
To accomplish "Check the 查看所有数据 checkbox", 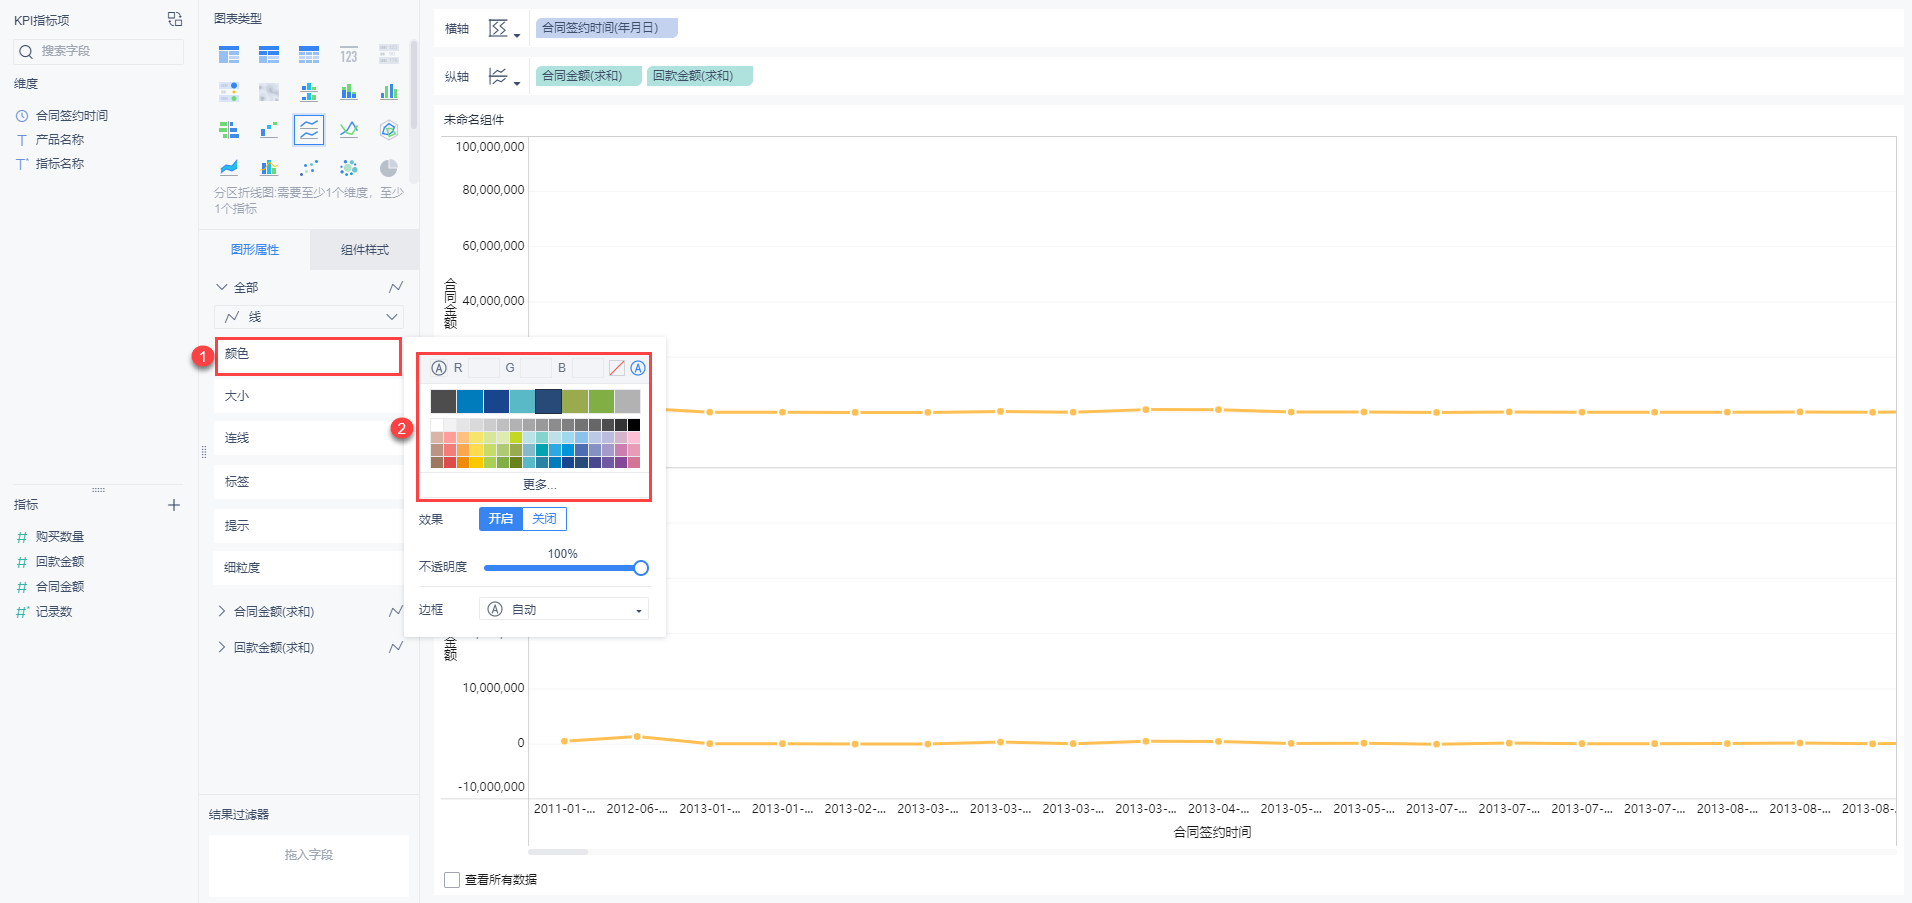I will click(452, 880).
